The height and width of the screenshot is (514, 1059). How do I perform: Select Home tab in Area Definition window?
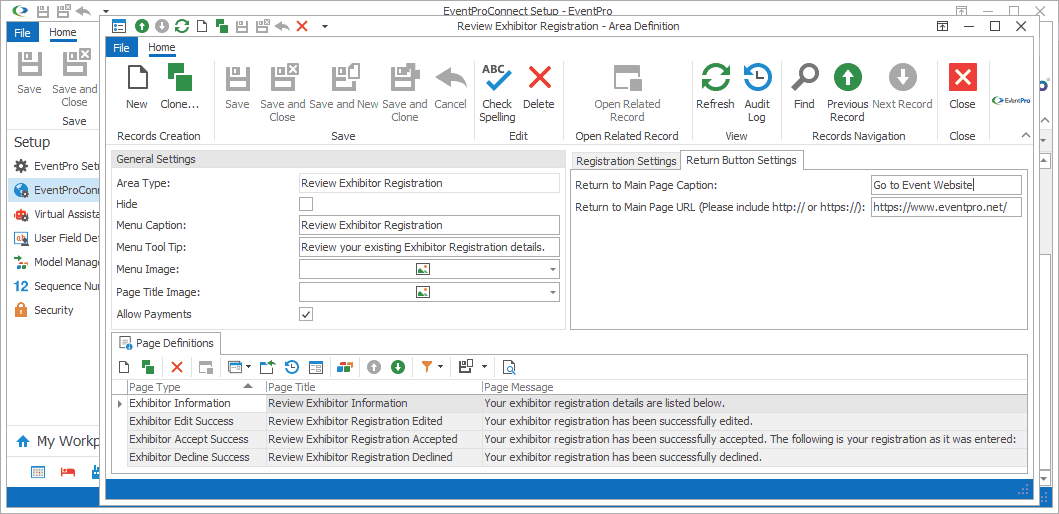(161, 47)
